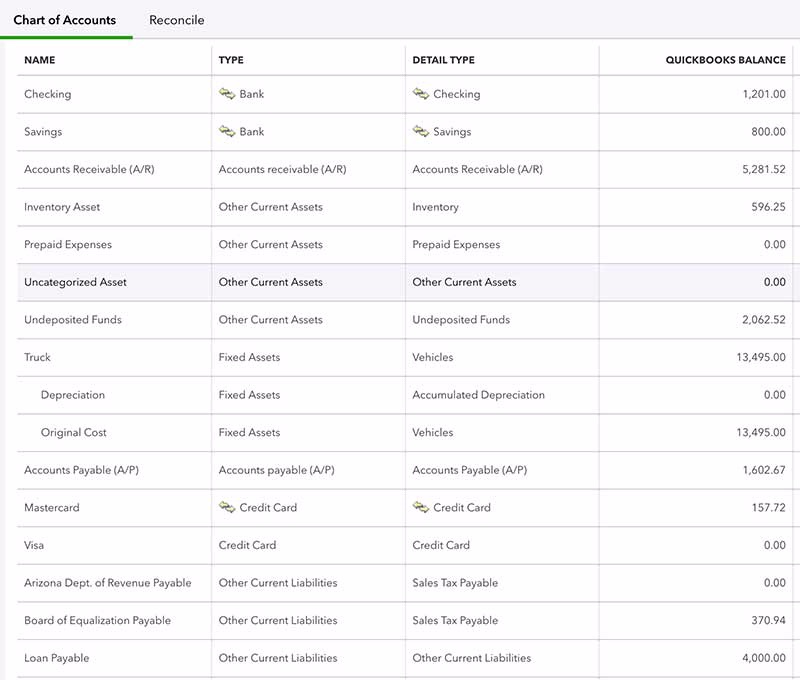Sort by the NAME column header
The image size is (800, 680).
pos(40,60)
